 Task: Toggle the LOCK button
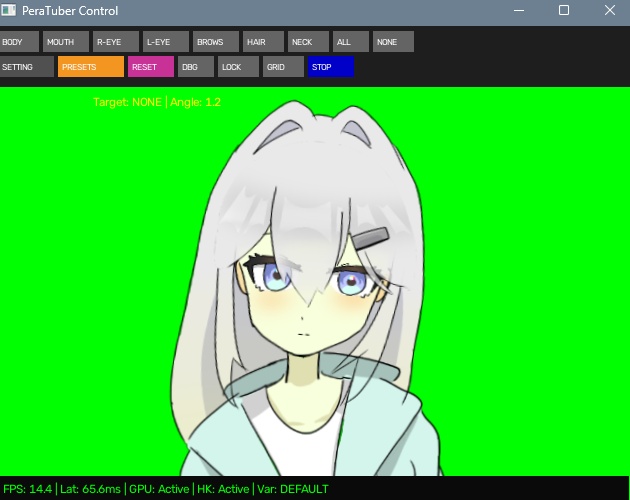tap(238, 67)
